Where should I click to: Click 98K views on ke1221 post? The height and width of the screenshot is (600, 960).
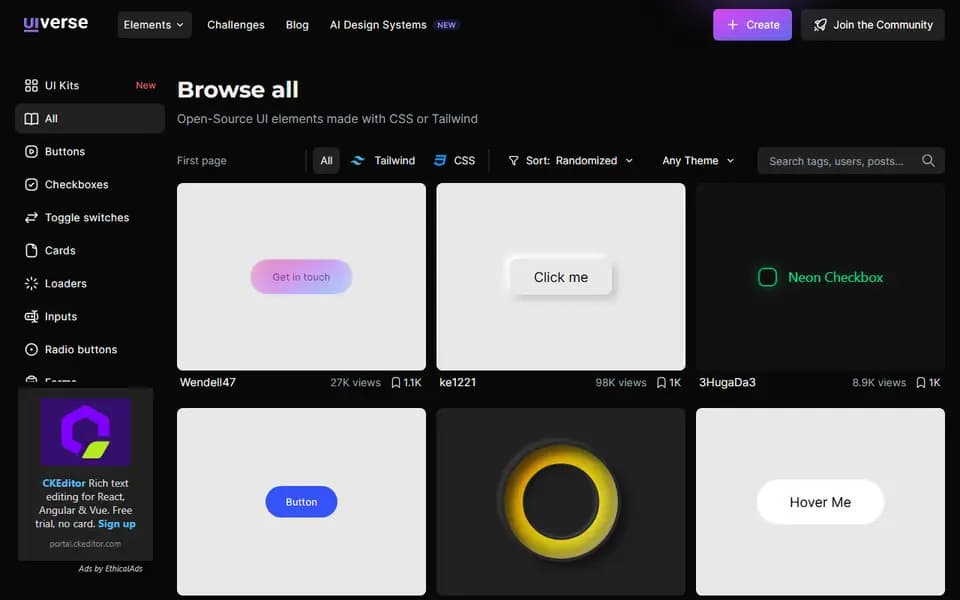(621, 383)
